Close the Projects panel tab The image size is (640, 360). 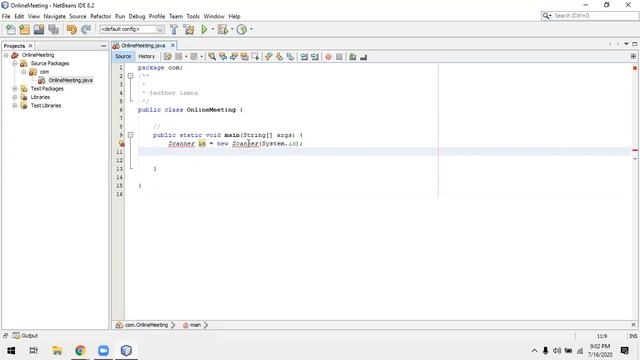pyautogui.click(x=30, y=46)
